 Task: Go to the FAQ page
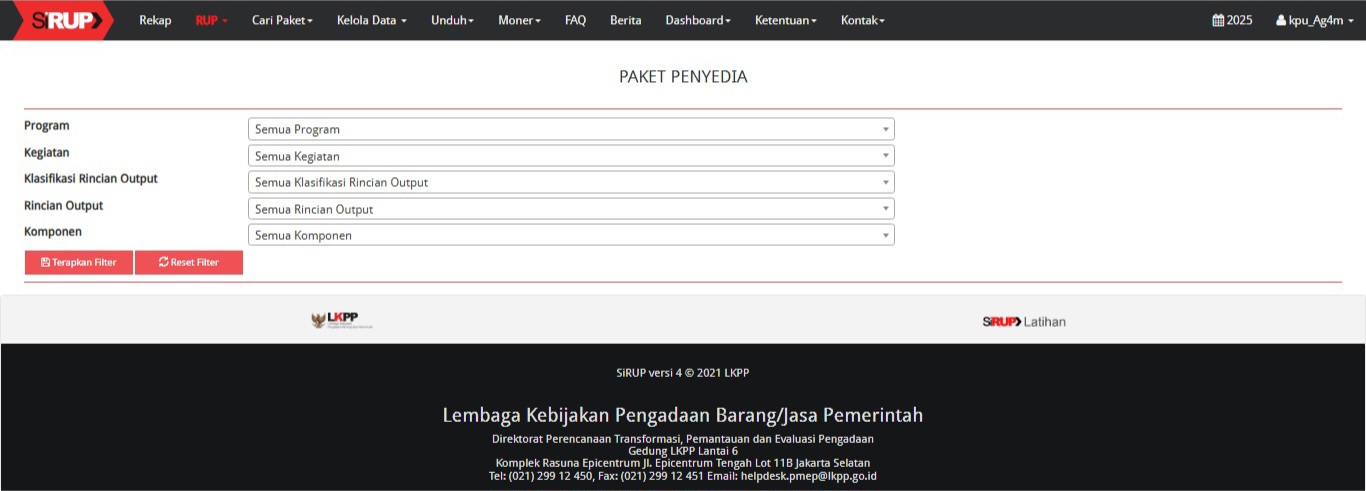(575, 20)
